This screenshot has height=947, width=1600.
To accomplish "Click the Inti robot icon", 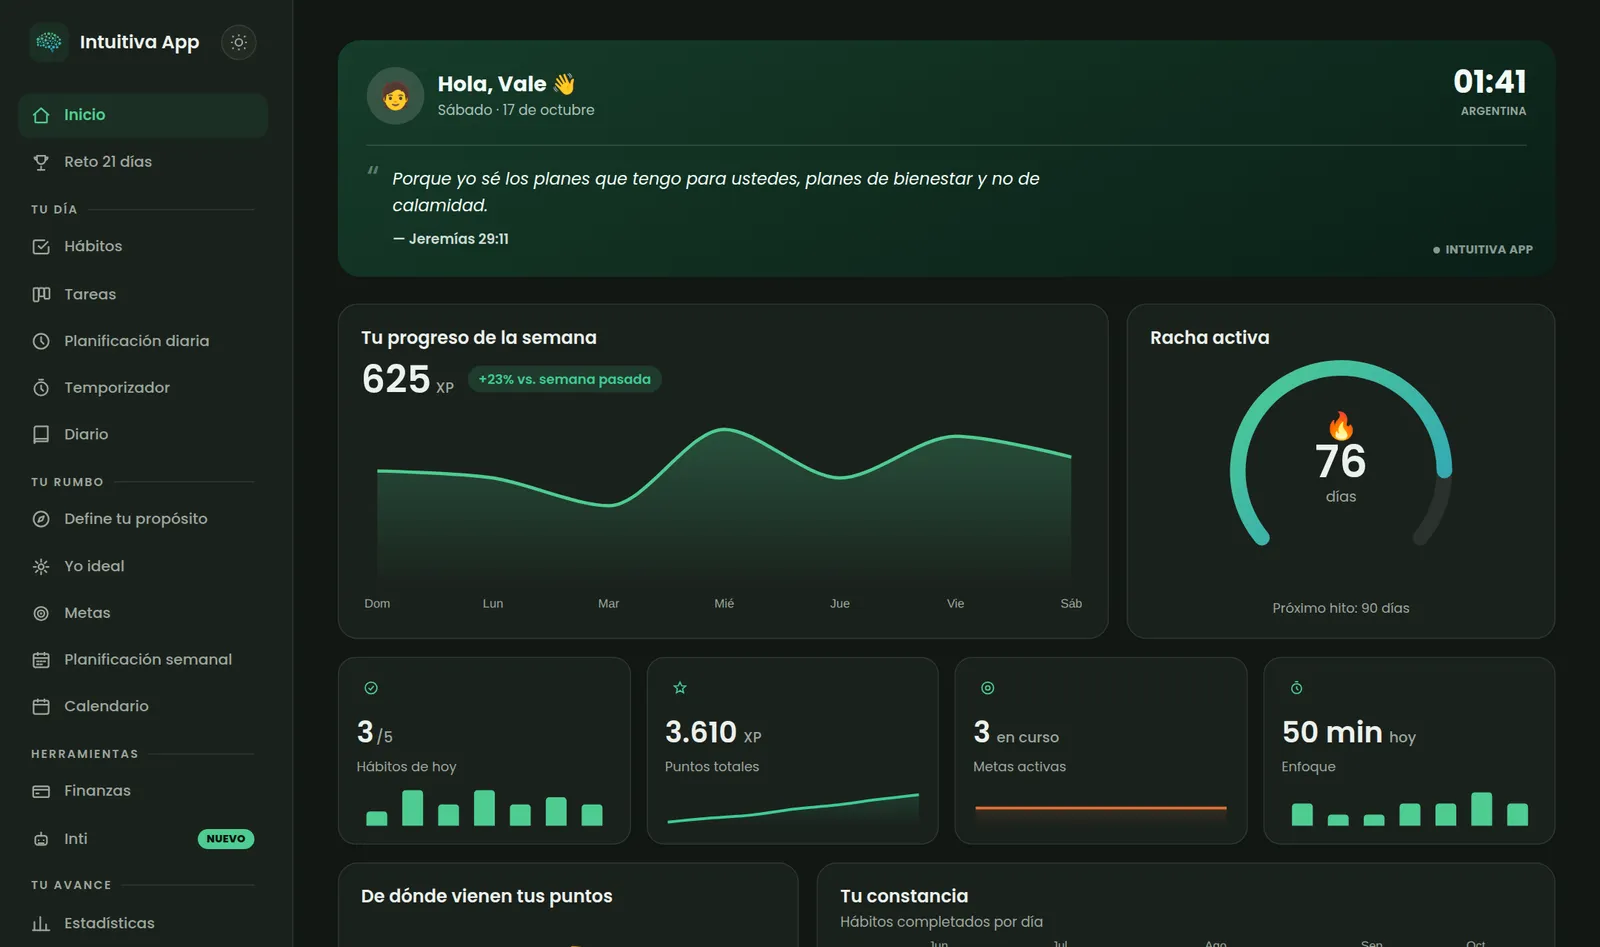I will (41, 839).
